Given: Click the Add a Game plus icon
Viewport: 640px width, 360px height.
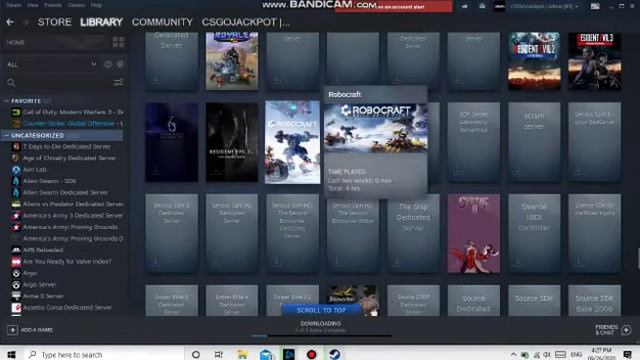Looking at the screenshot, I should point(12,330).
